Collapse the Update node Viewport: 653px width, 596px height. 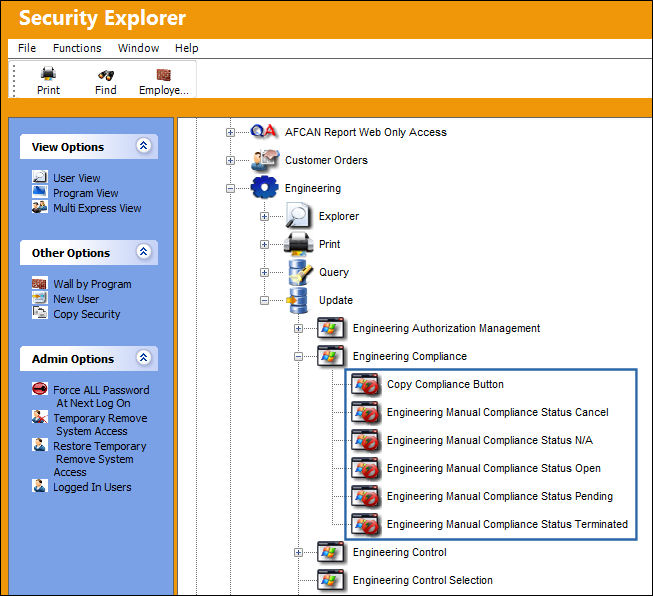tap(264, 300)
